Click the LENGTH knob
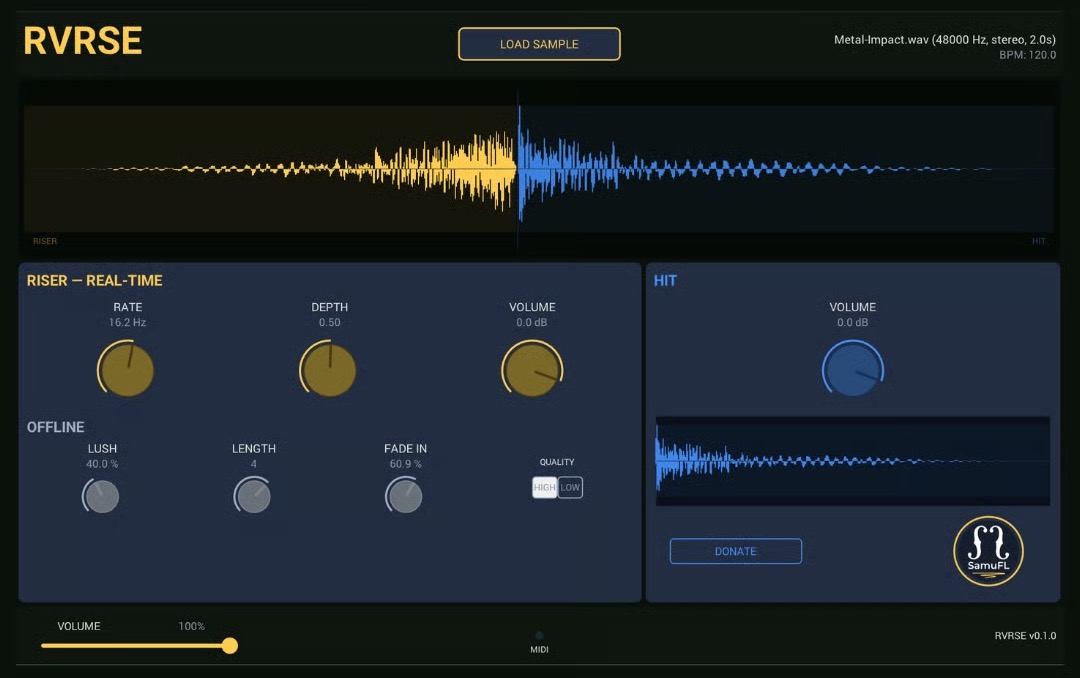Viewport: 1080px width, 678px height. pos(254,496)
